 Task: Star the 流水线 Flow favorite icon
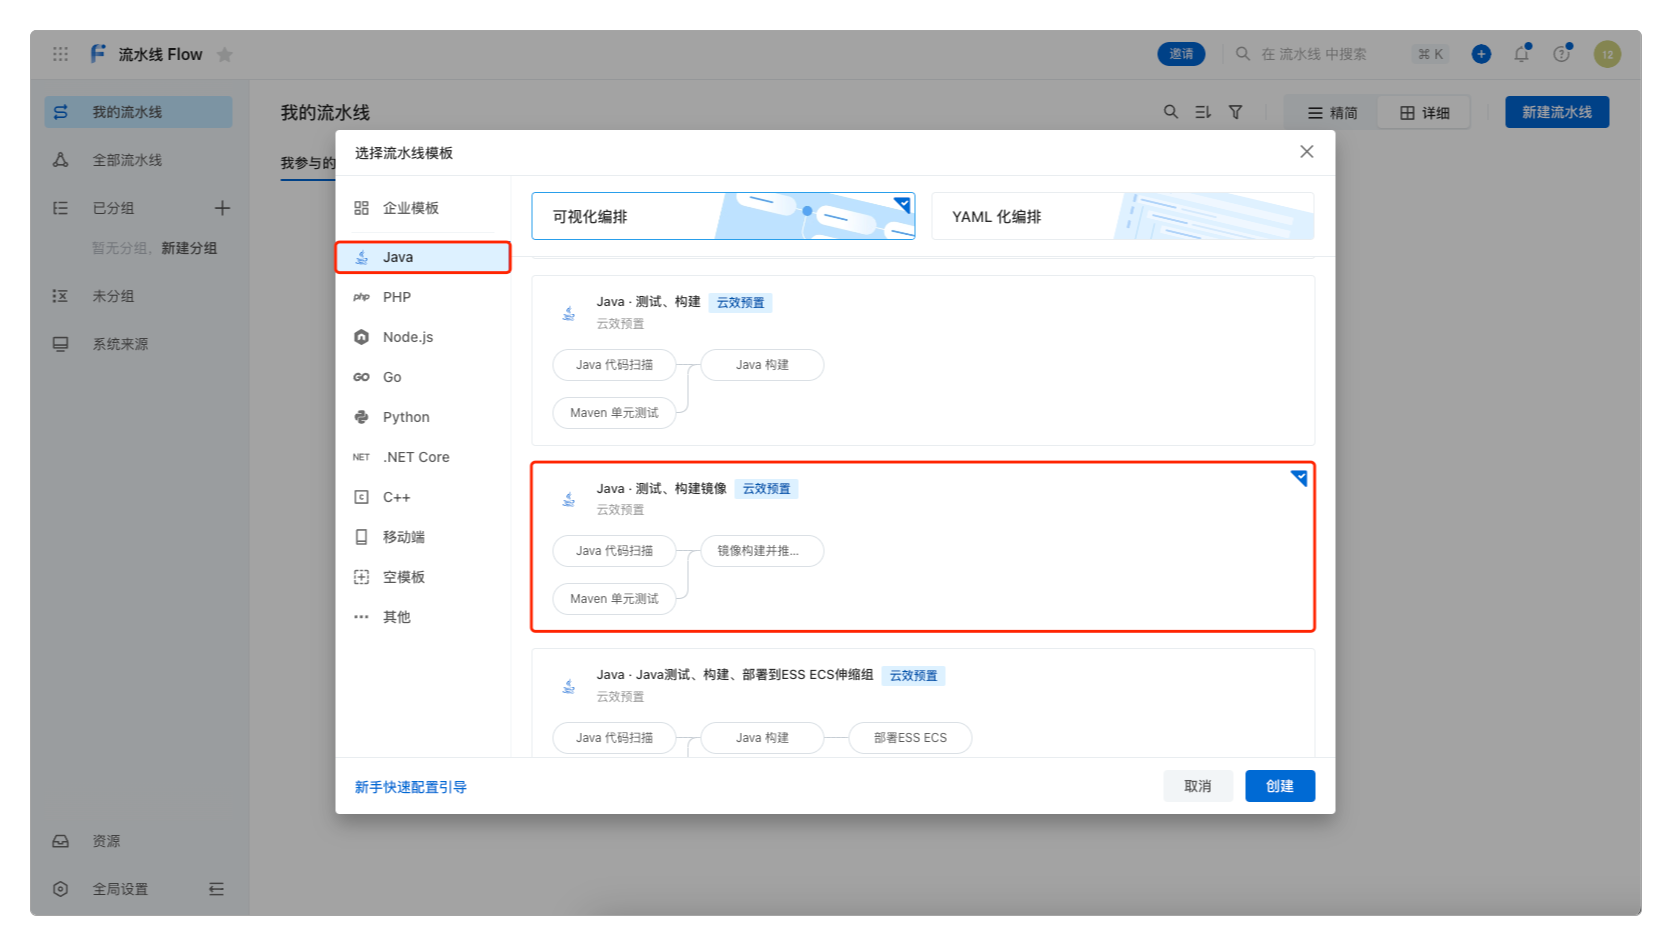[x=225, y=54]
